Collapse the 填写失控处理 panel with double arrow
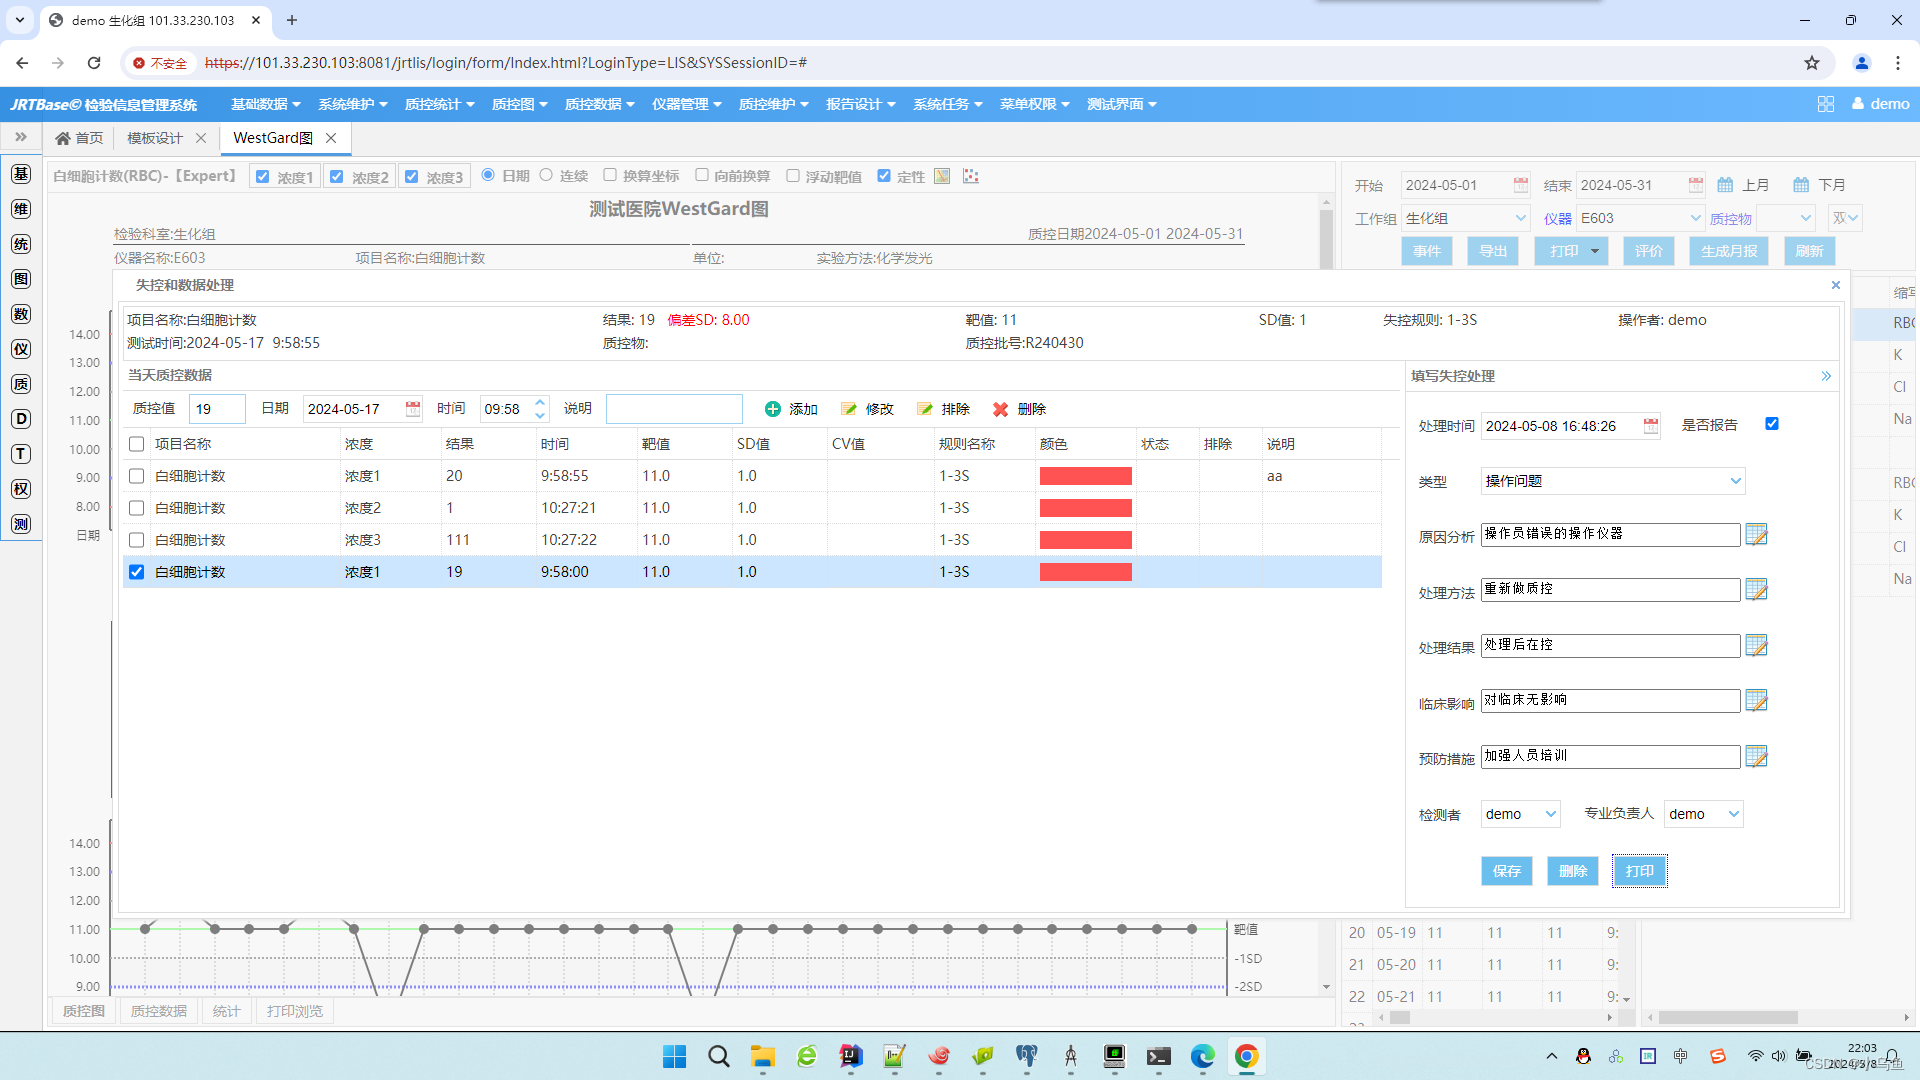Screen dimensions: 1920x1080 (1826, 376)
